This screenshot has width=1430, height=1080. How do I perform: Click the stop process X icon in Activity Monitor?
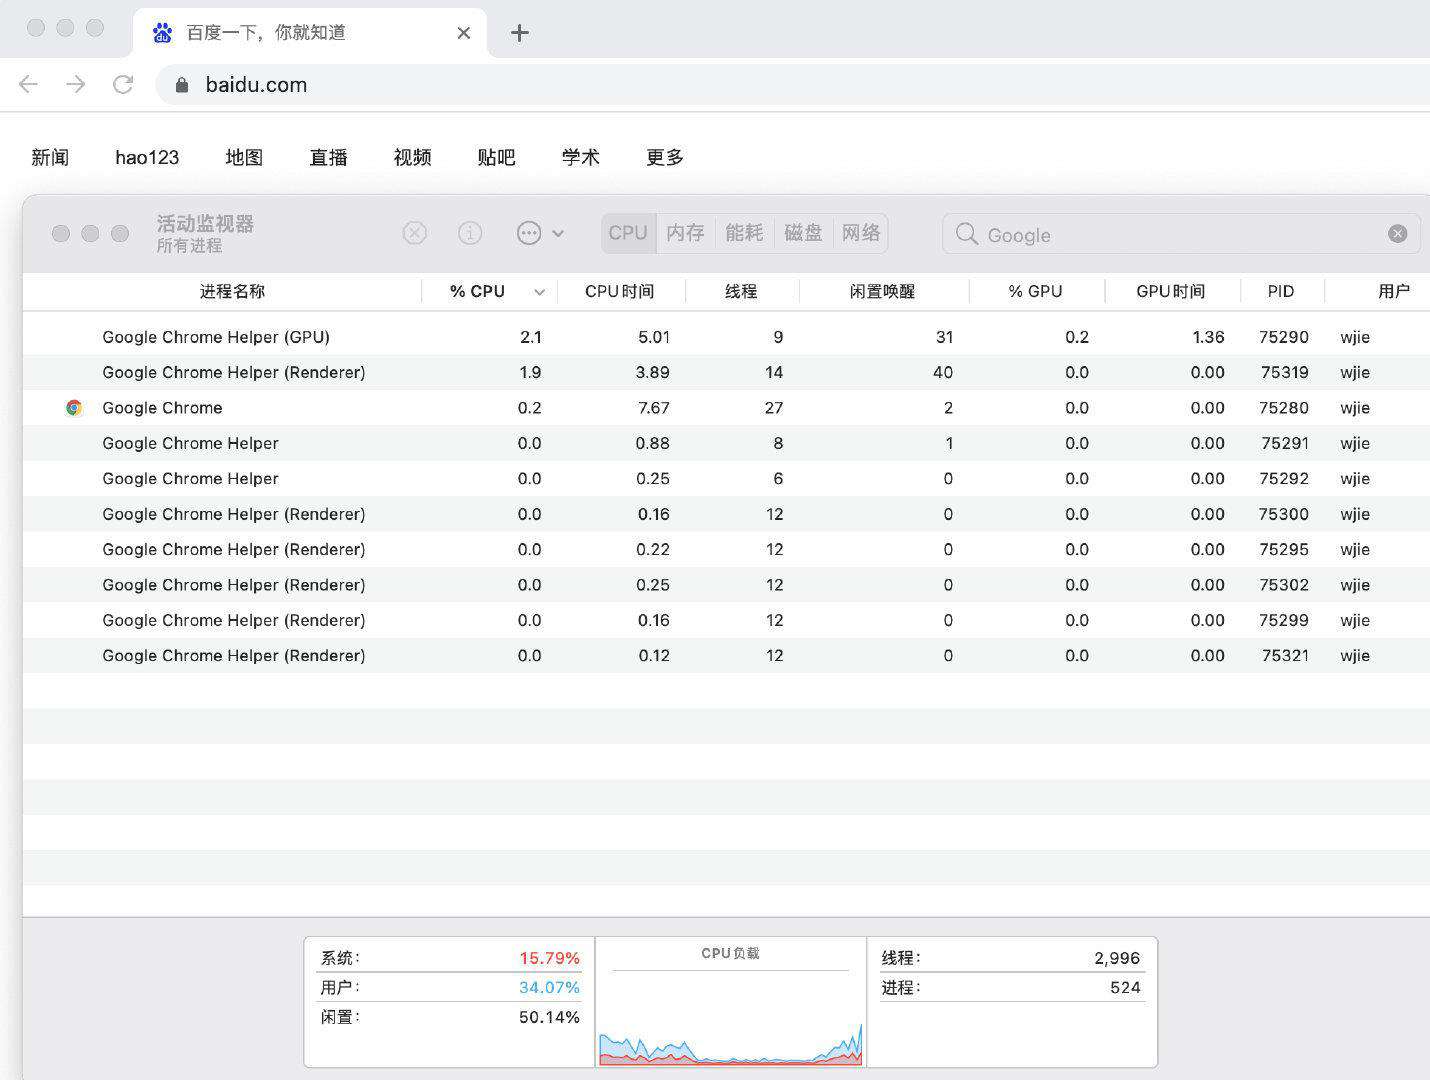(x=414, y=233)
